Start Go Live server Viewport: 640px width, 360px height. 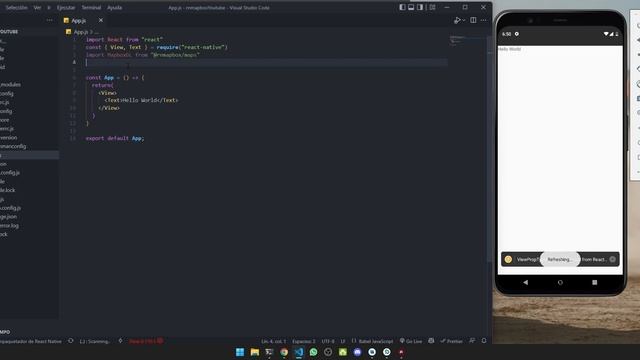[x=411, y=341]
